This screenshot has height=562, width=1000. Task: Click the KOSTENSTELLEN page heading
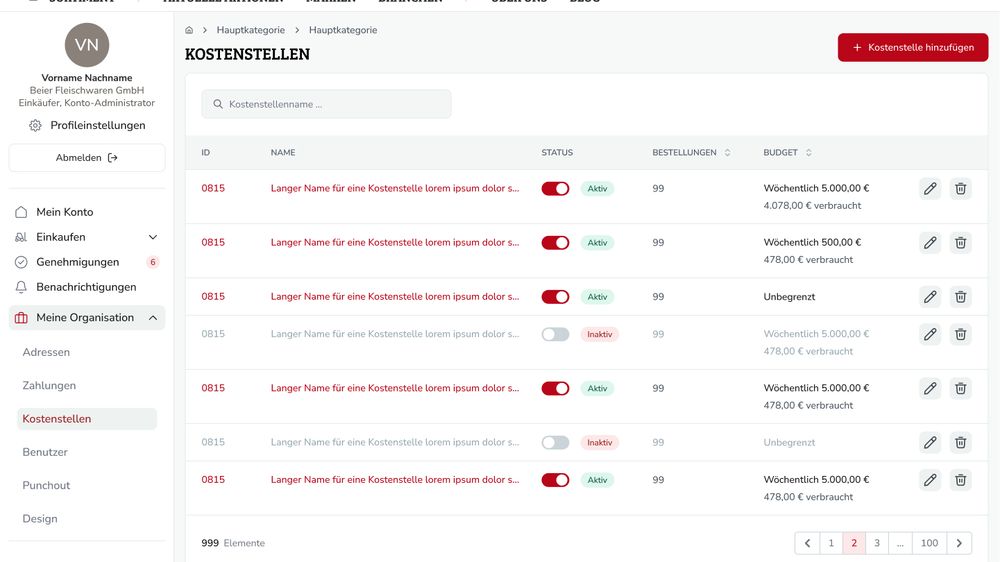tap(247, 54)
